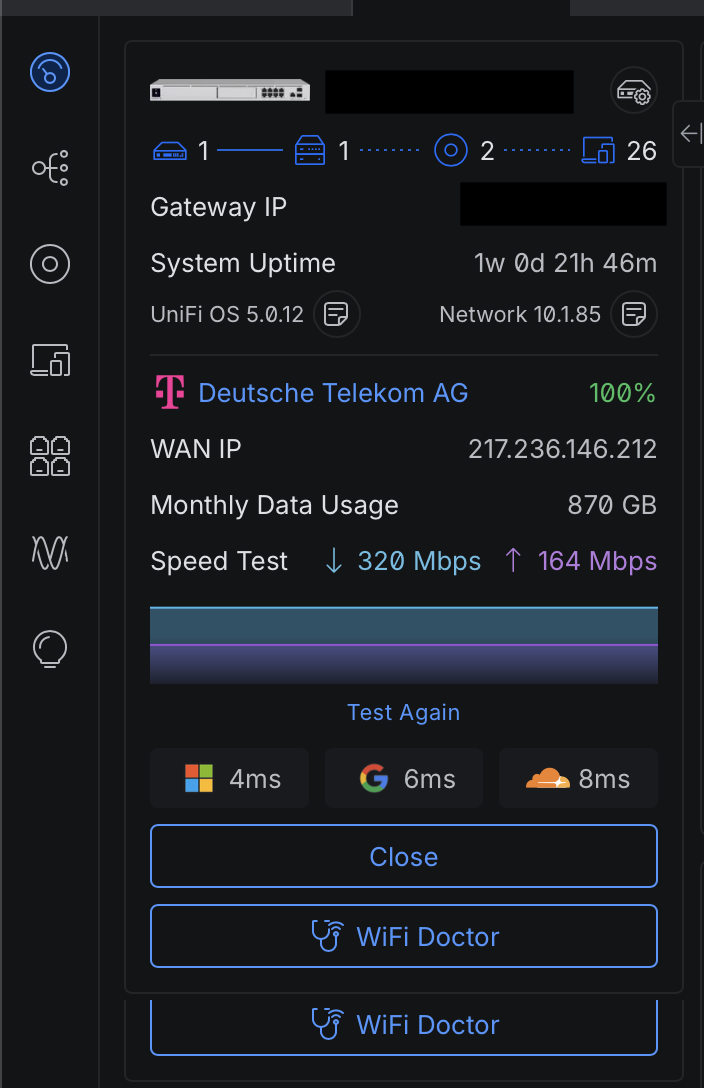View UniFi OS 5.0.12 release notes icon
The height and width of the screenshot is (1088, 704).
coord(337,313)
